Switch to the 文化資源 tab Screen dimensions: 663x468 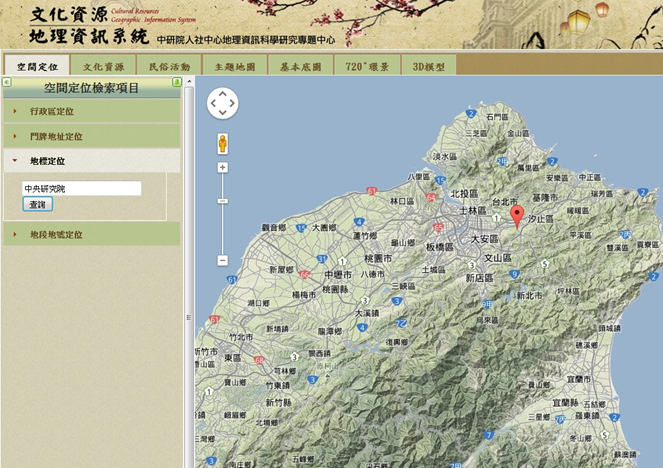[104, 66]
